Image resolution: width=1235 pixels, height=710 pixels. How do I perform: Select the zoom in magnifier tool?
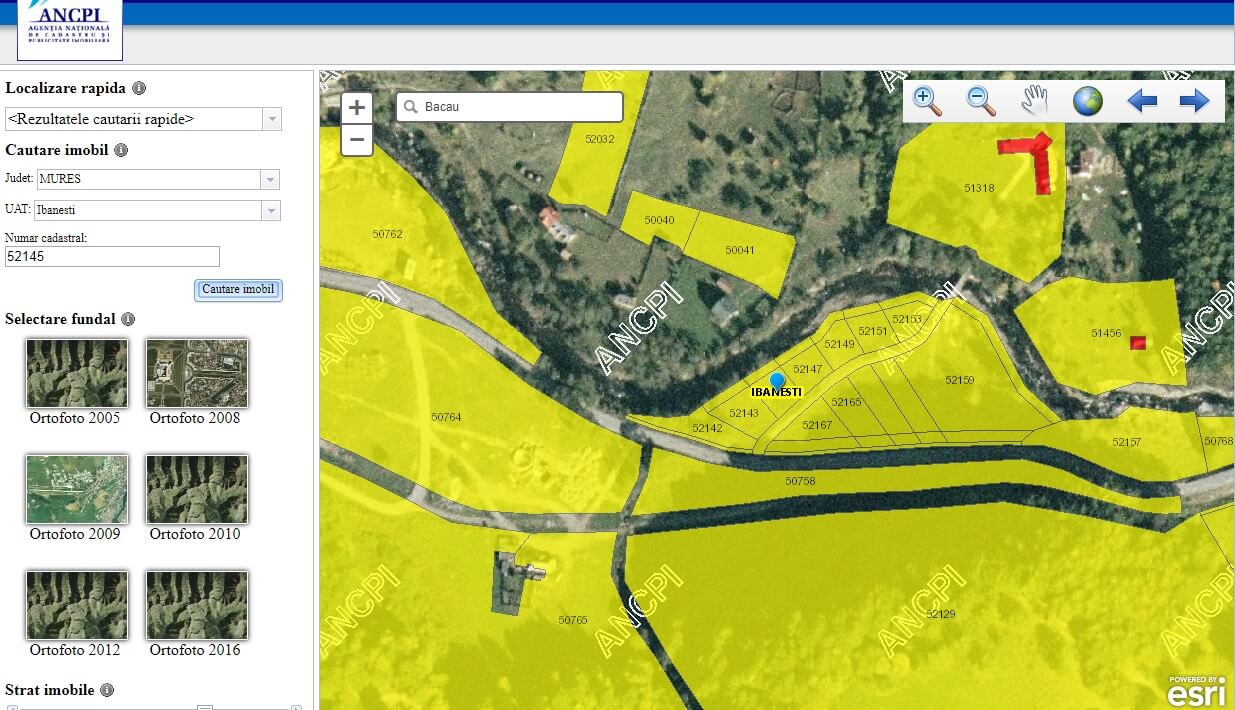927,101
